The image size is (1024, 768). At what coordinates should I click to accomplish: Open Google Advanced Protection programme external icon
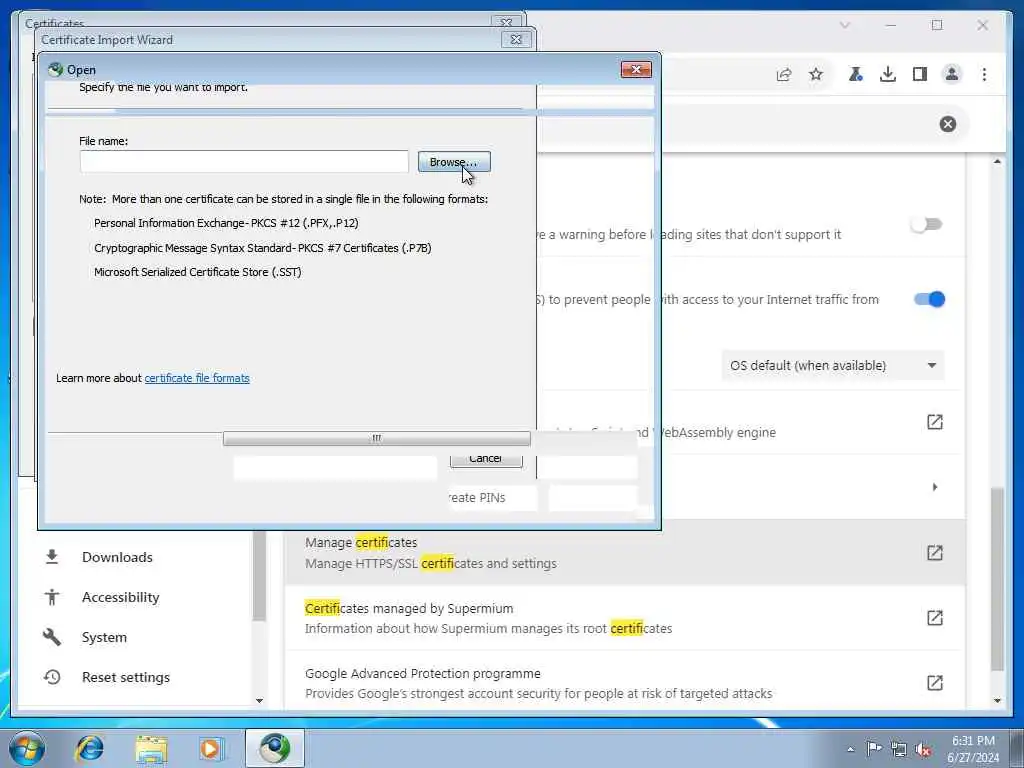(x=935, y=683)
